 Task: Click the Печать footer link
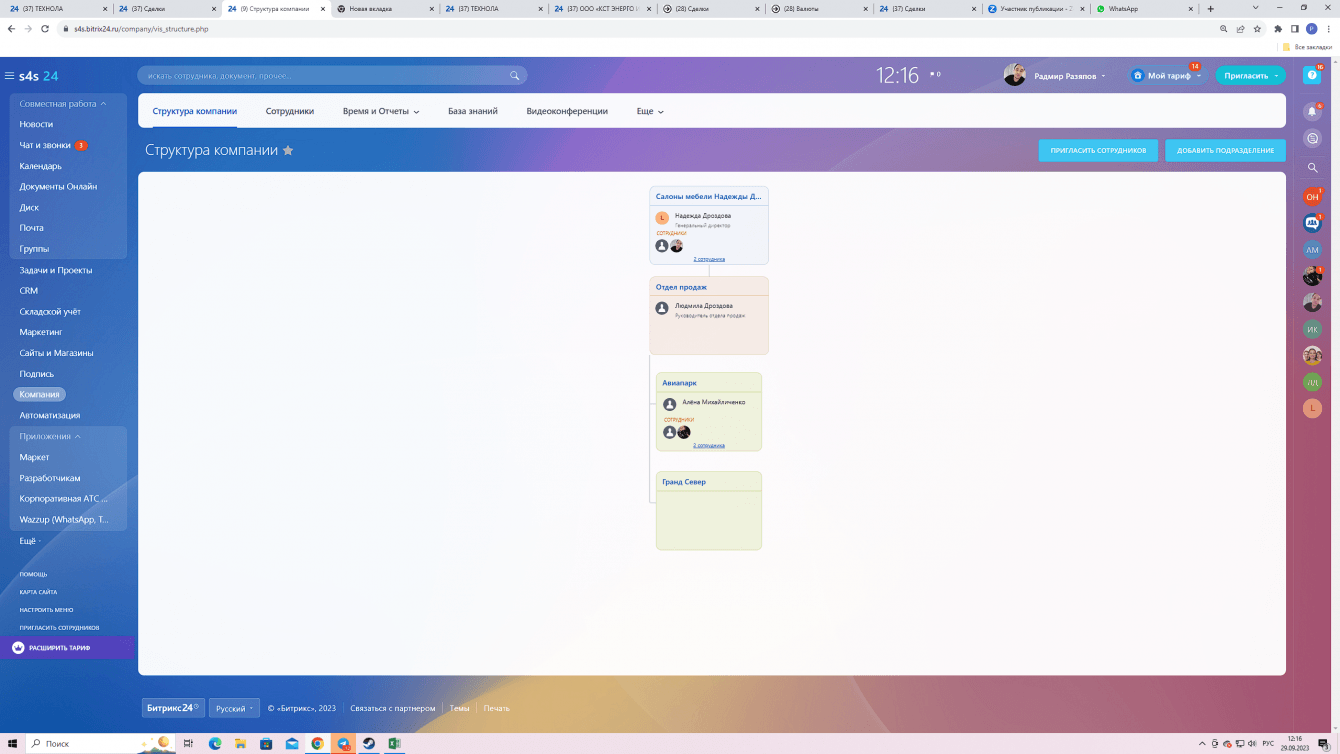[x=496, y=708]
